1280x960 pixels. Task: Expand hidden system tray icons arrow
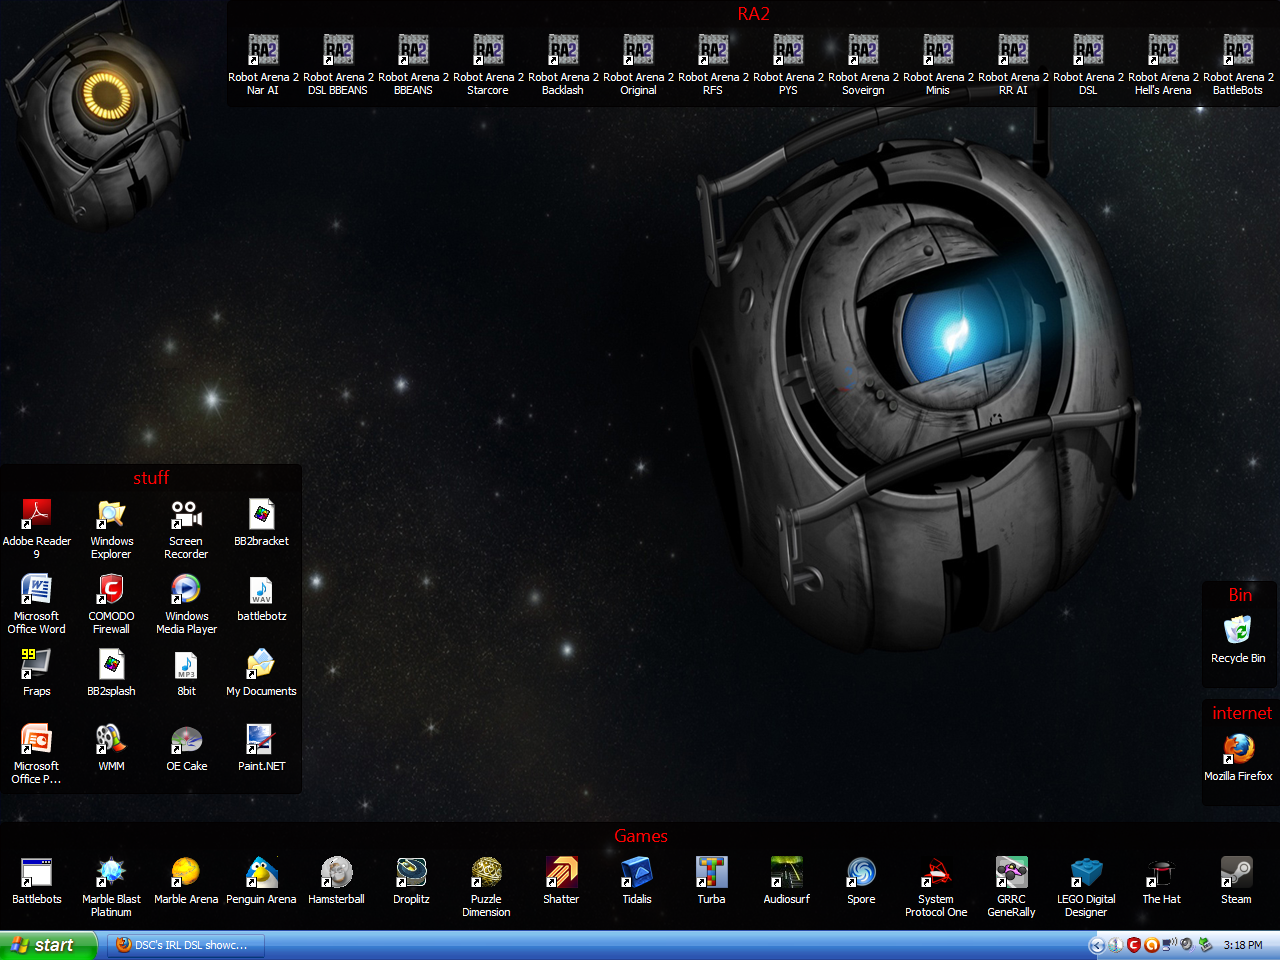coord(1097,945)
